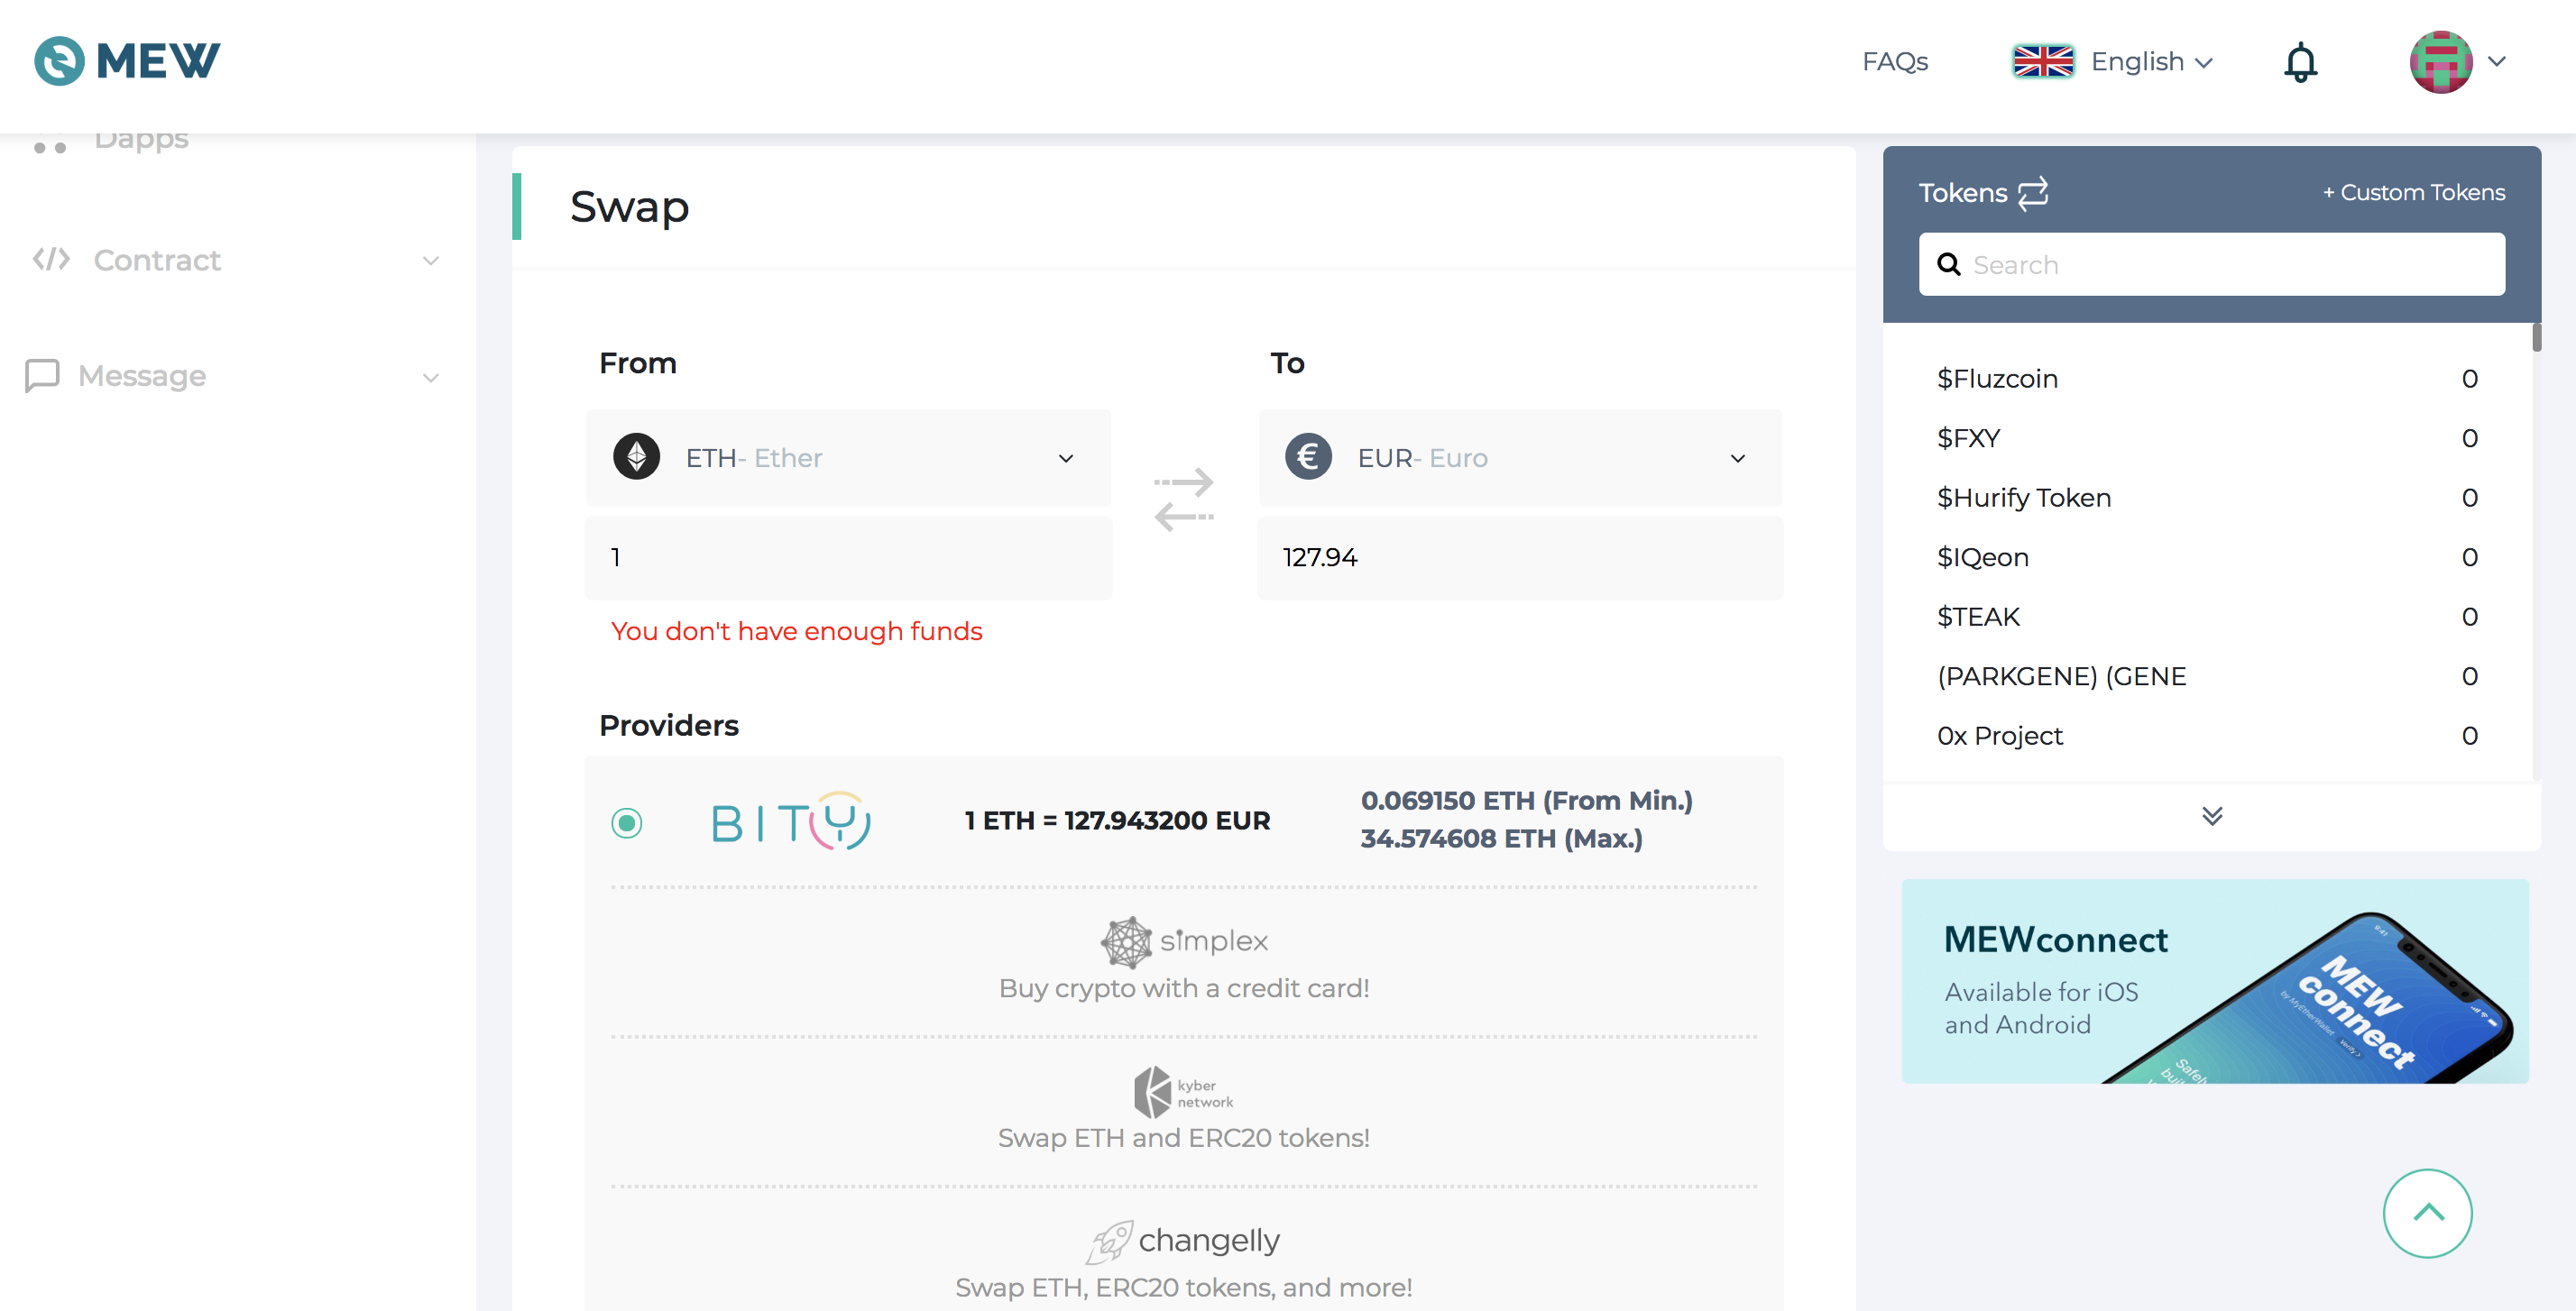Select the $Fluzcoin token row
The width and height of the screenshot is (2576, 1311).
[x=2207, y=378]
